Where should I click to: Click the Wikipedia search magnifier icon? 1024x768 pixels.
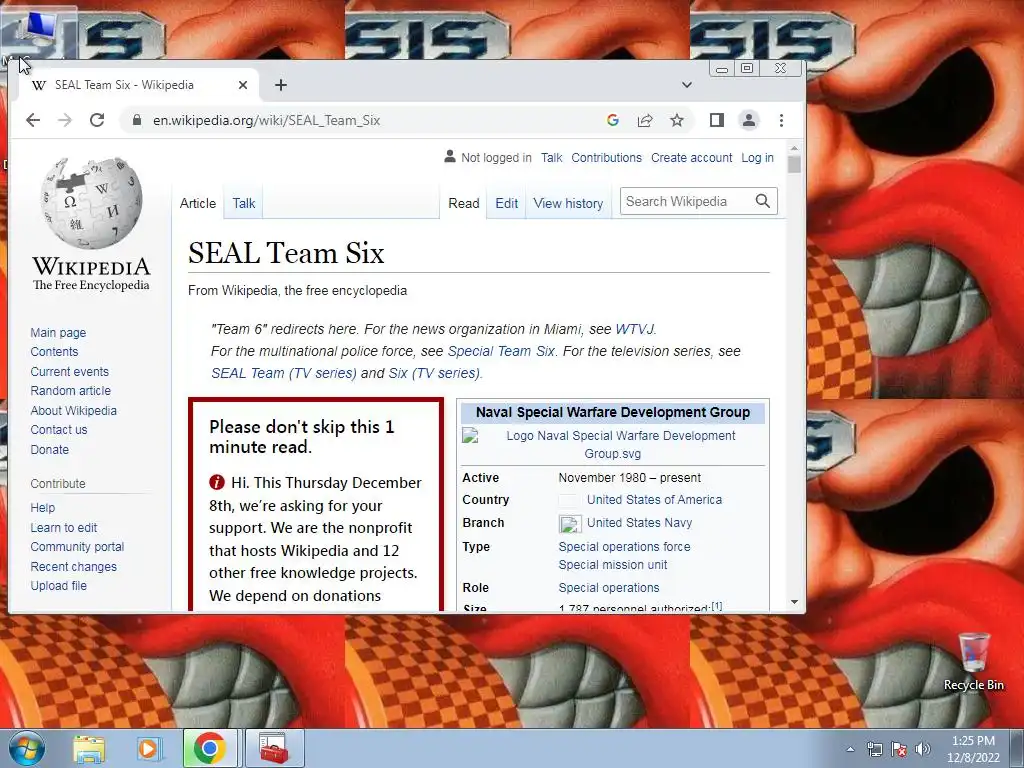coord(762,201)
